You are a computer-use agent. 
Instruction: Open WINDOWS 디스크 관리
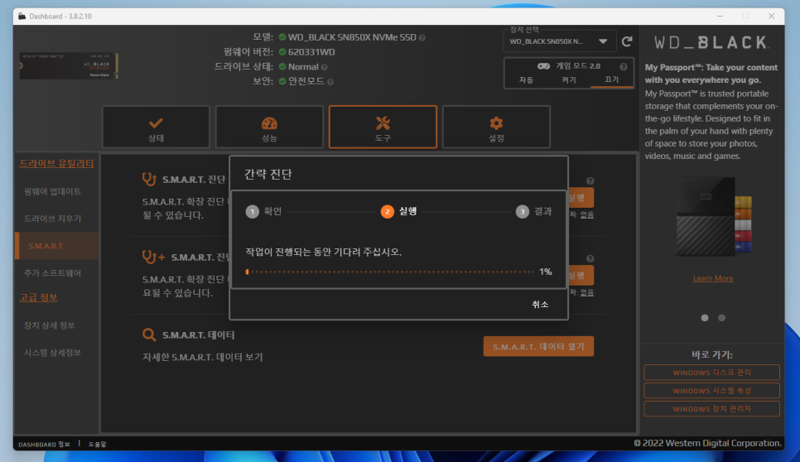pyautogui.click(x=712, y=372)
